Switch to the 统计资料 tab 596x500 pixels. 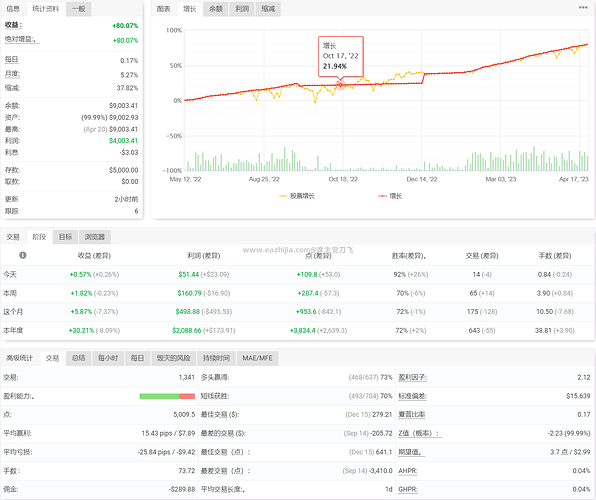tap(46, 9)
